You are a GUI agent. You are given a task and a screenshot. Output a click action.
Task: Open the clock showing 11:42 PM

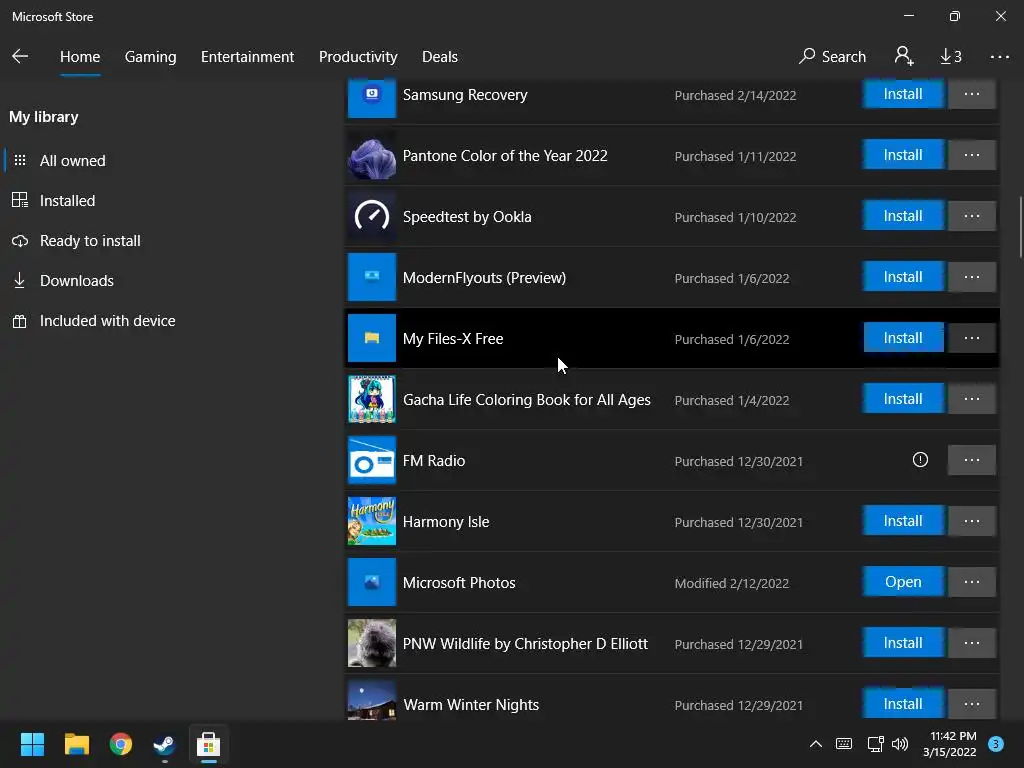point(950,744)
